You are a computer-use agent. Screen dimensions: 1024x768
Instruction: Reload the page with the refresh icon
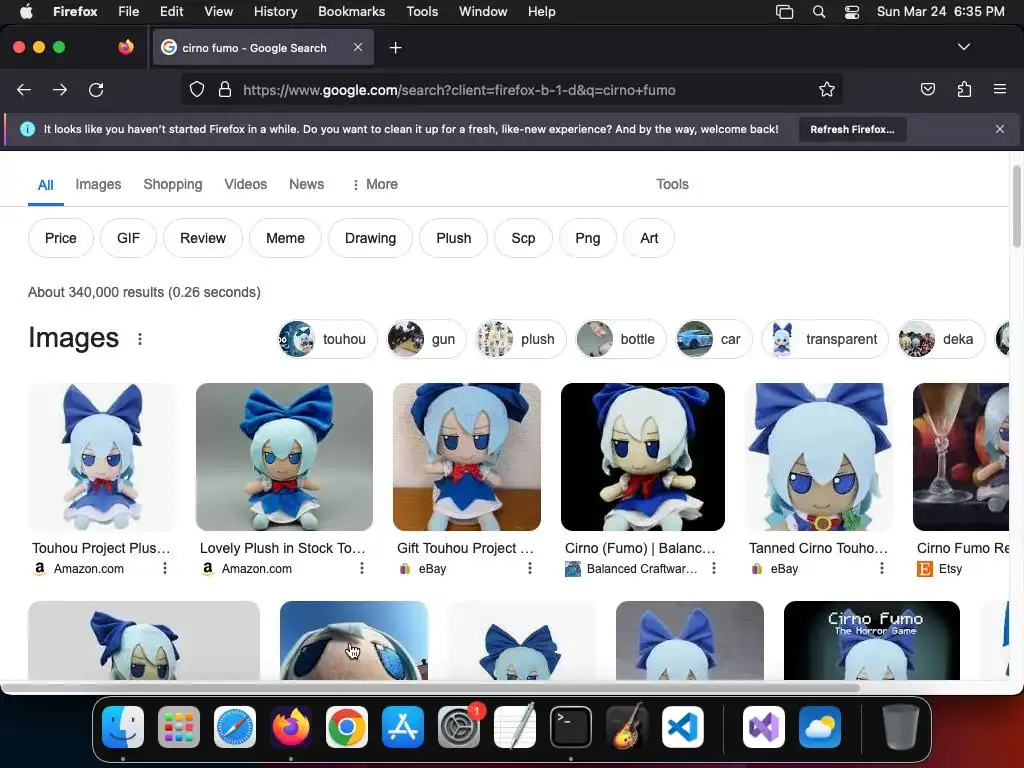tap(96, 90)
